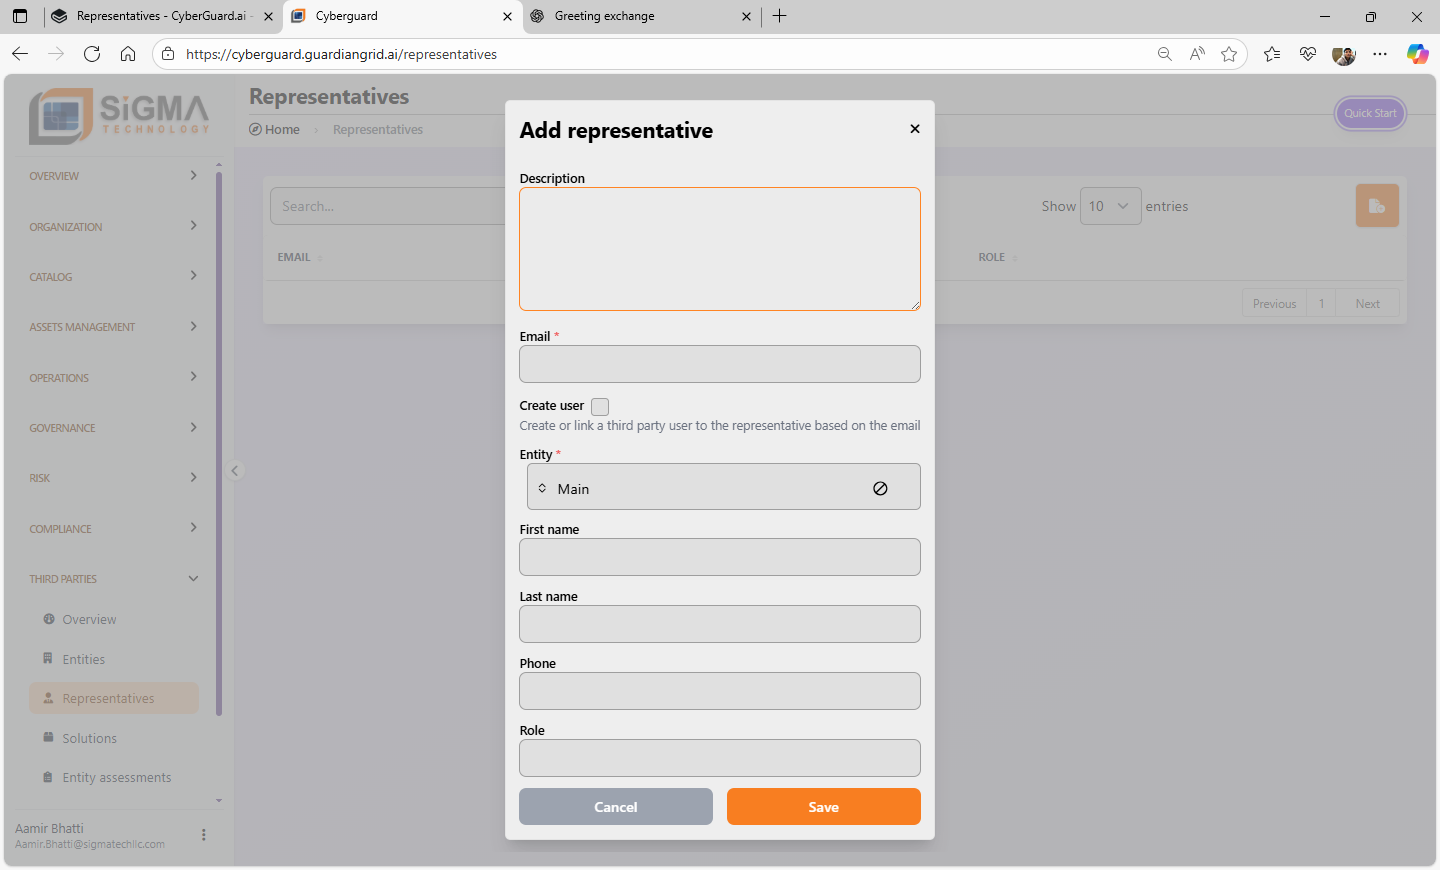Open user options menu beside Aamir Bhatti
This screenshot has width=1440, height=870.
204,835
